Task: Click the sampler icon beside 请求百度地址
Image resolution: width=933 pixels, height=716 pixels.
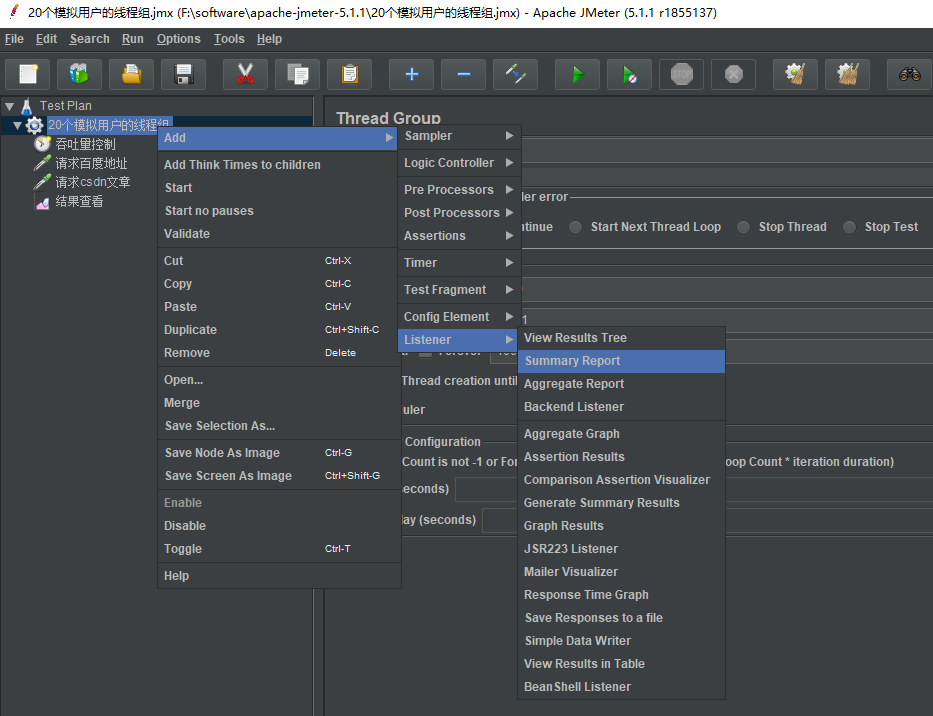Action: pos(42,162)
